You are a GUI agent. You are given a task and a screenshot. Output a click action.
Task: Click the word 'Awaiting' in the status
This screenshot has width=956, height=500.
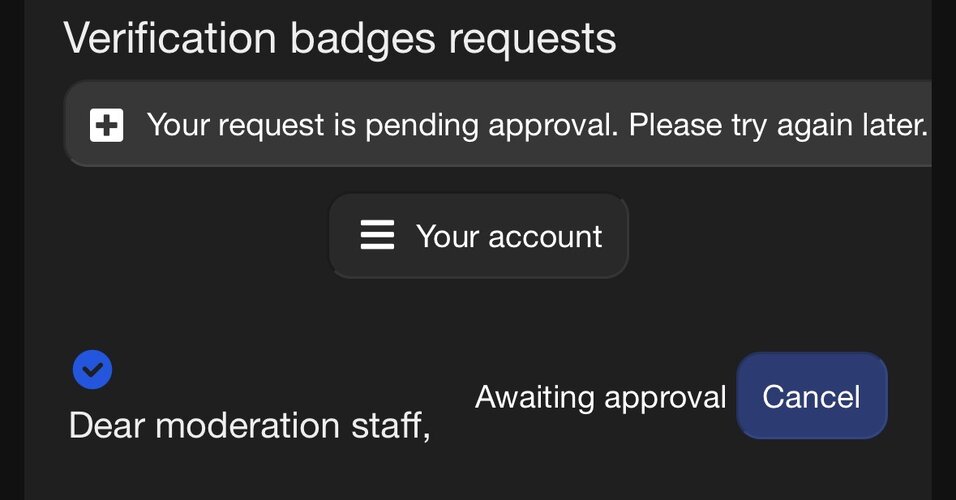tap(536, 397)
